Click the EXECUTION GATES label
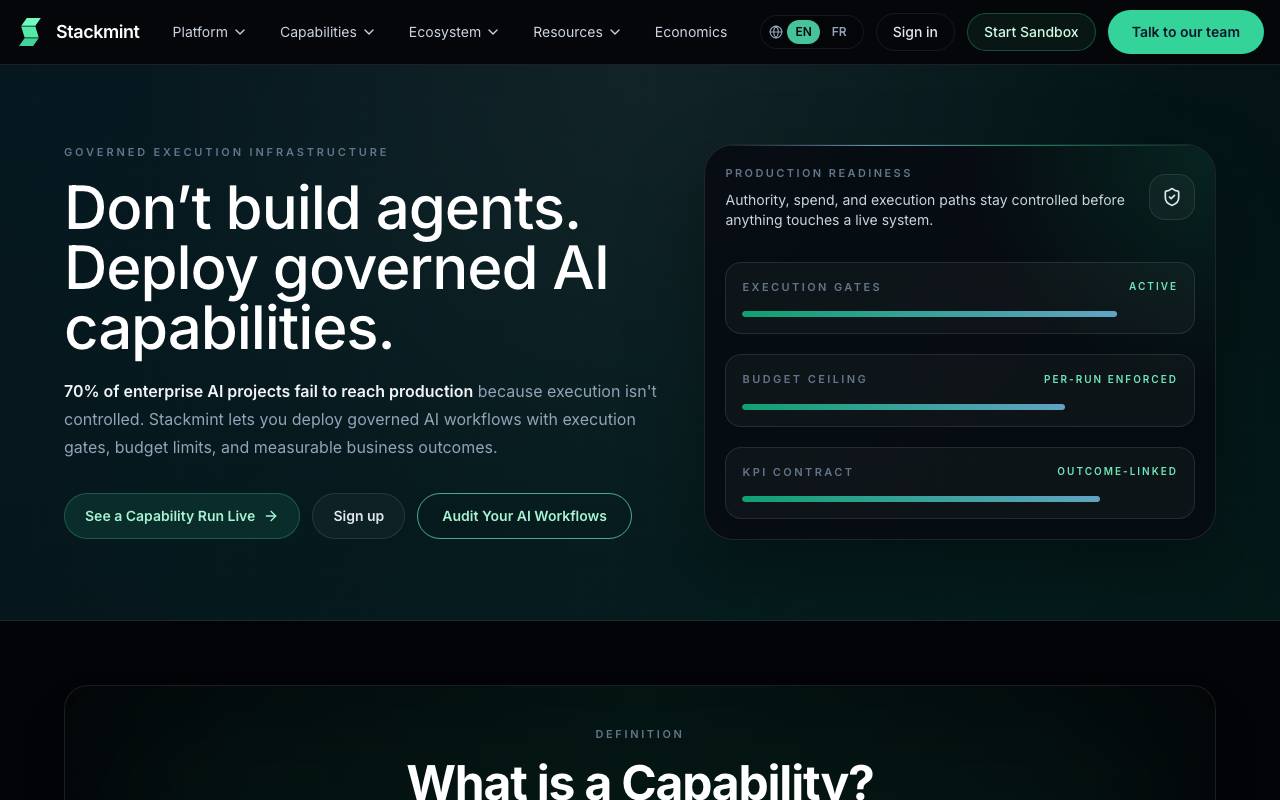1280x800 pixels. click(811, 287)
